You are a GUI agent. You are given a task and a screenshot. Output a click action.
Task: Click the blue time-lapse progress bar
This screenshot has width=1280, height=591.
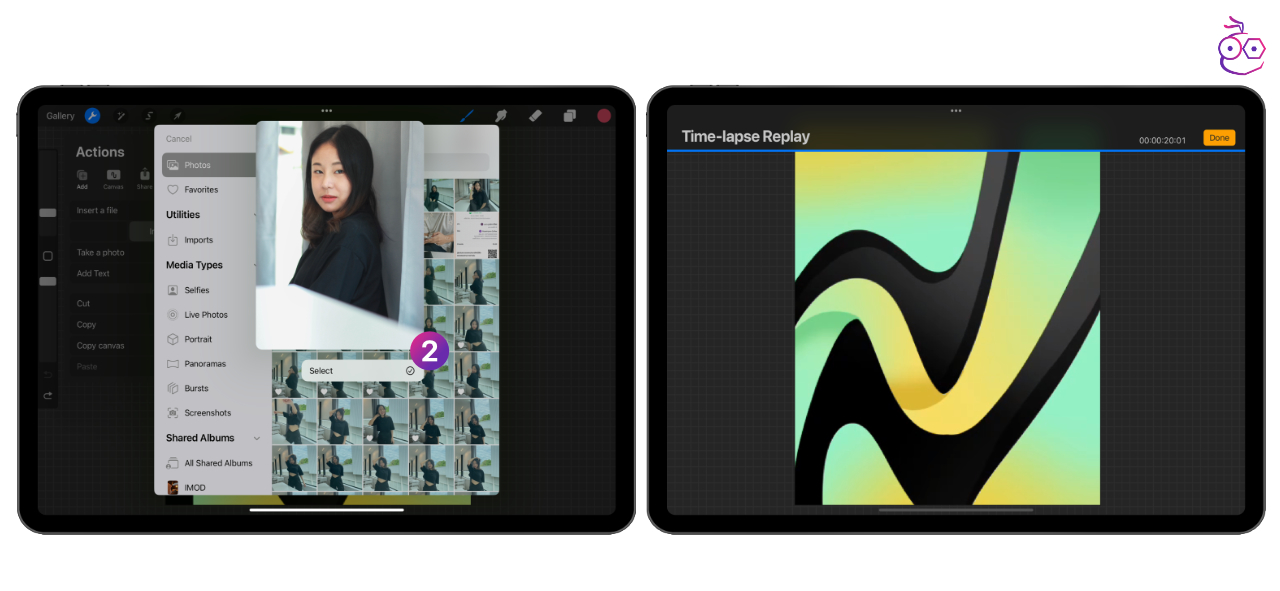click(955, 151)
